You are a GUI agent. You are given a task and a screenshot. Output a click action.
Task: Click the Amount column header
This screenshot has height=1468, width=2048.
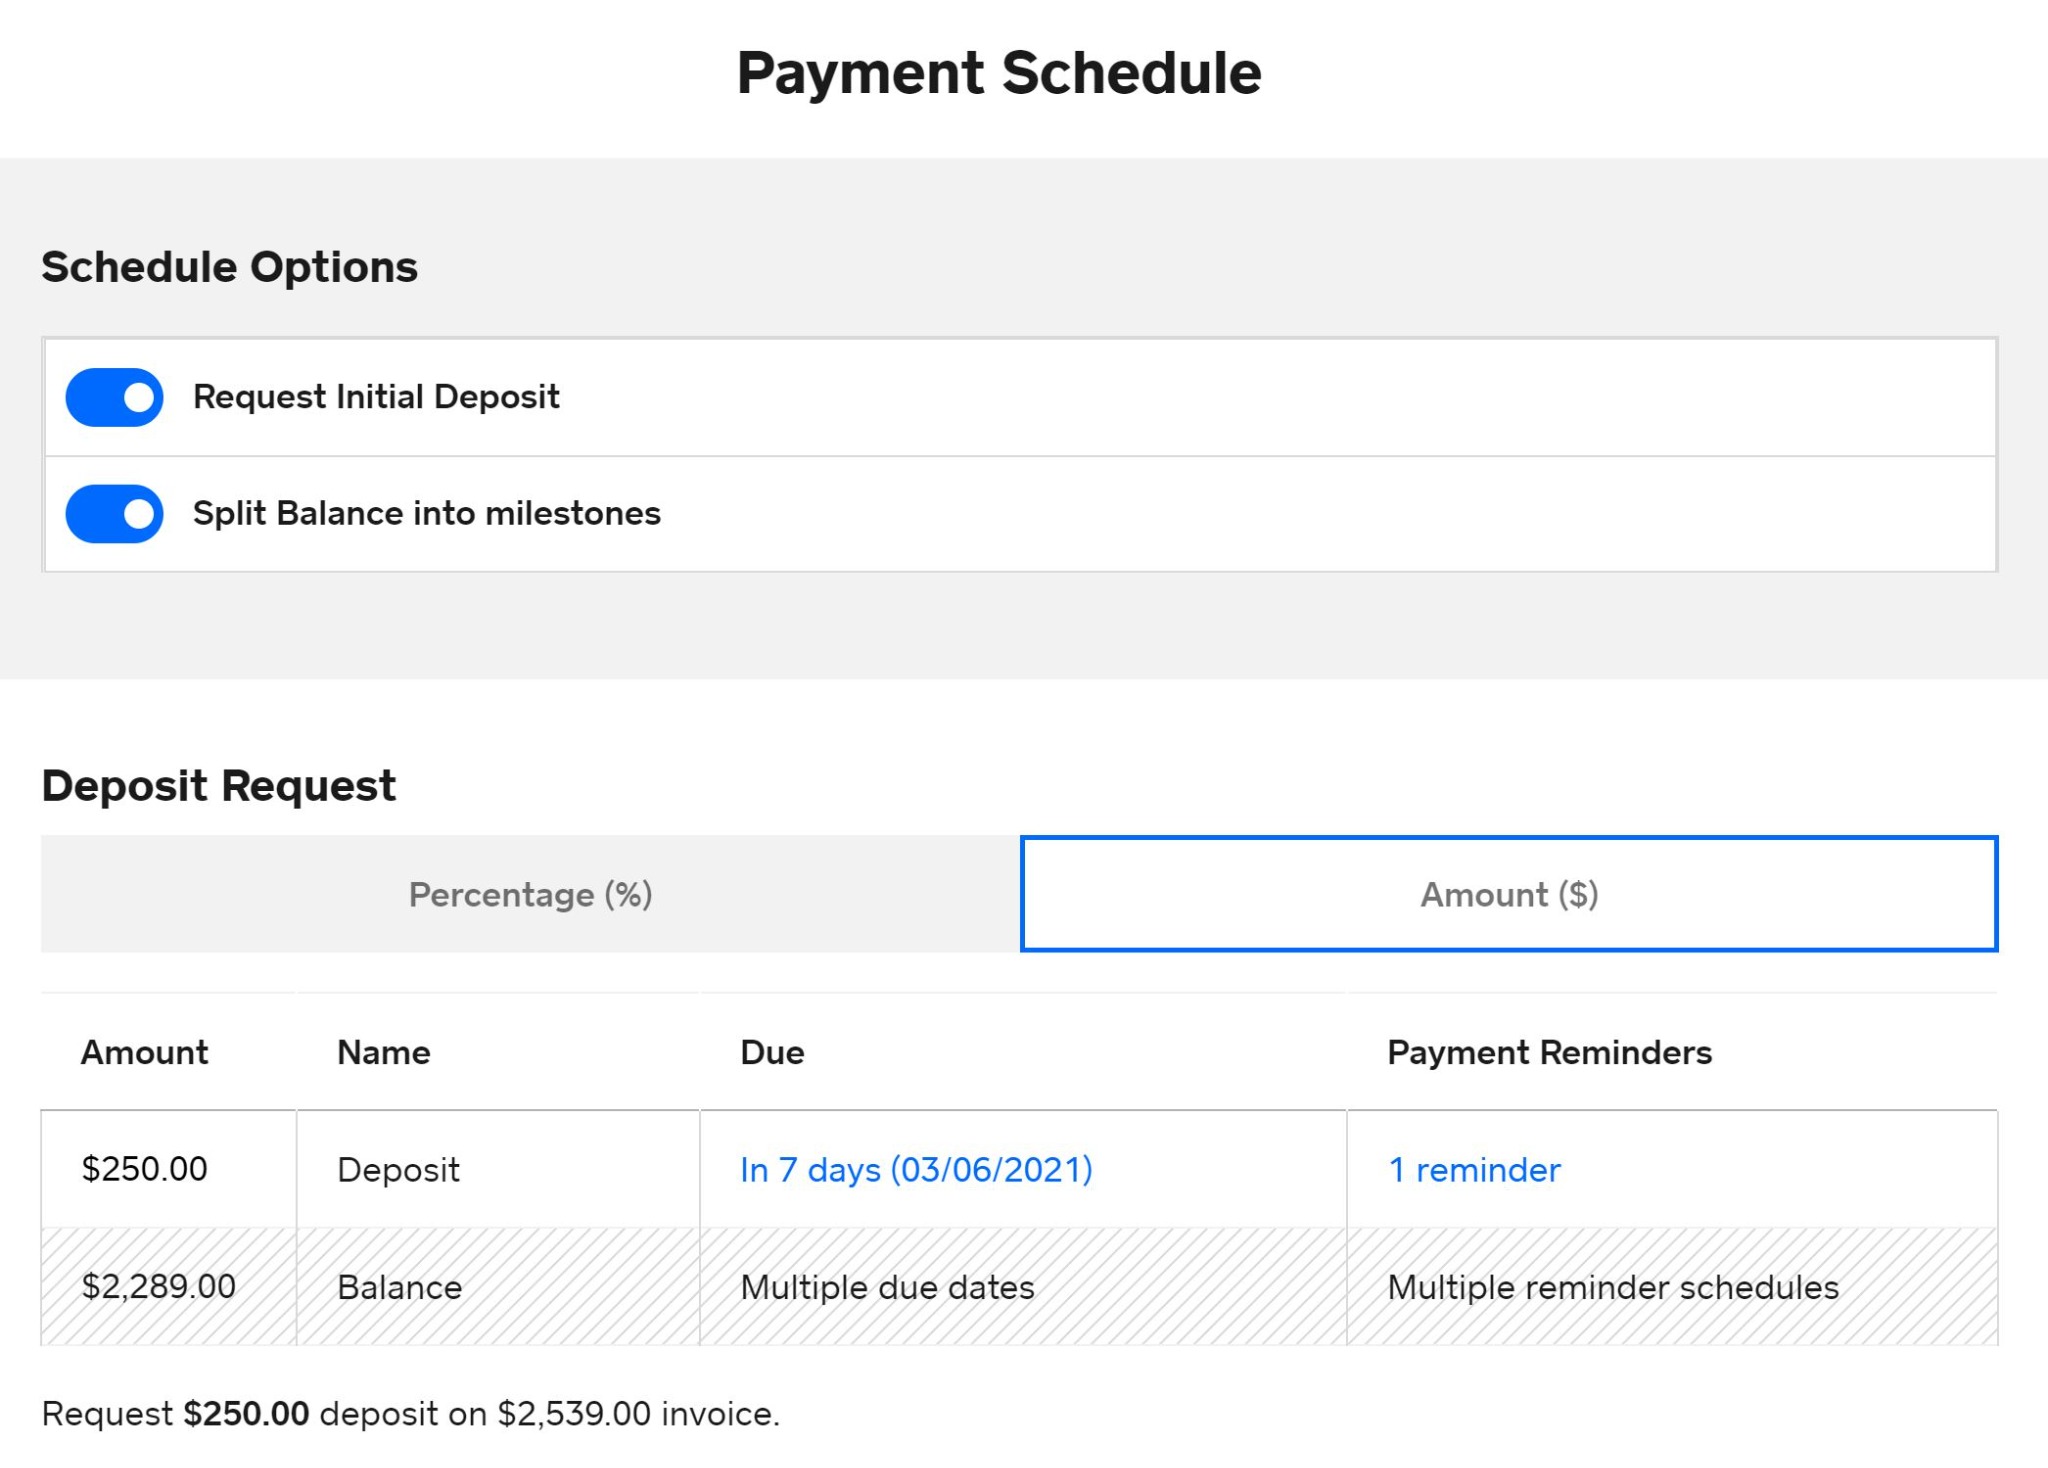pos(144,1051)
